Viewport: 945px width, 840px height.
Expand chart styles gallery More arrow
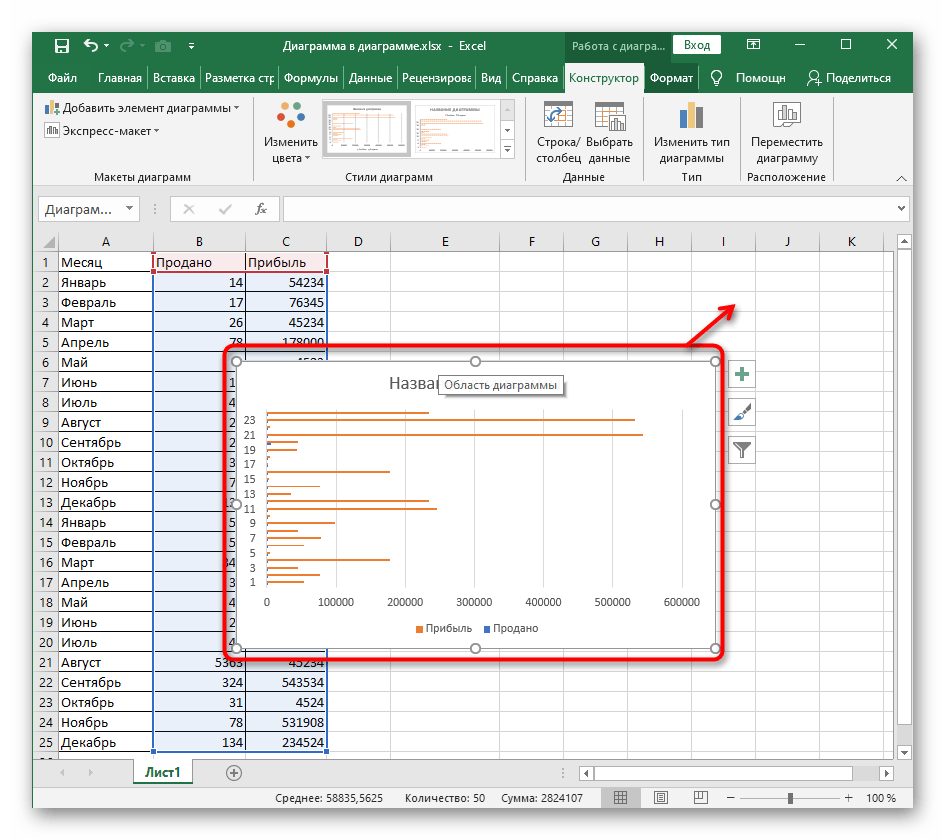pyautogui.click(x=507, y=149)
